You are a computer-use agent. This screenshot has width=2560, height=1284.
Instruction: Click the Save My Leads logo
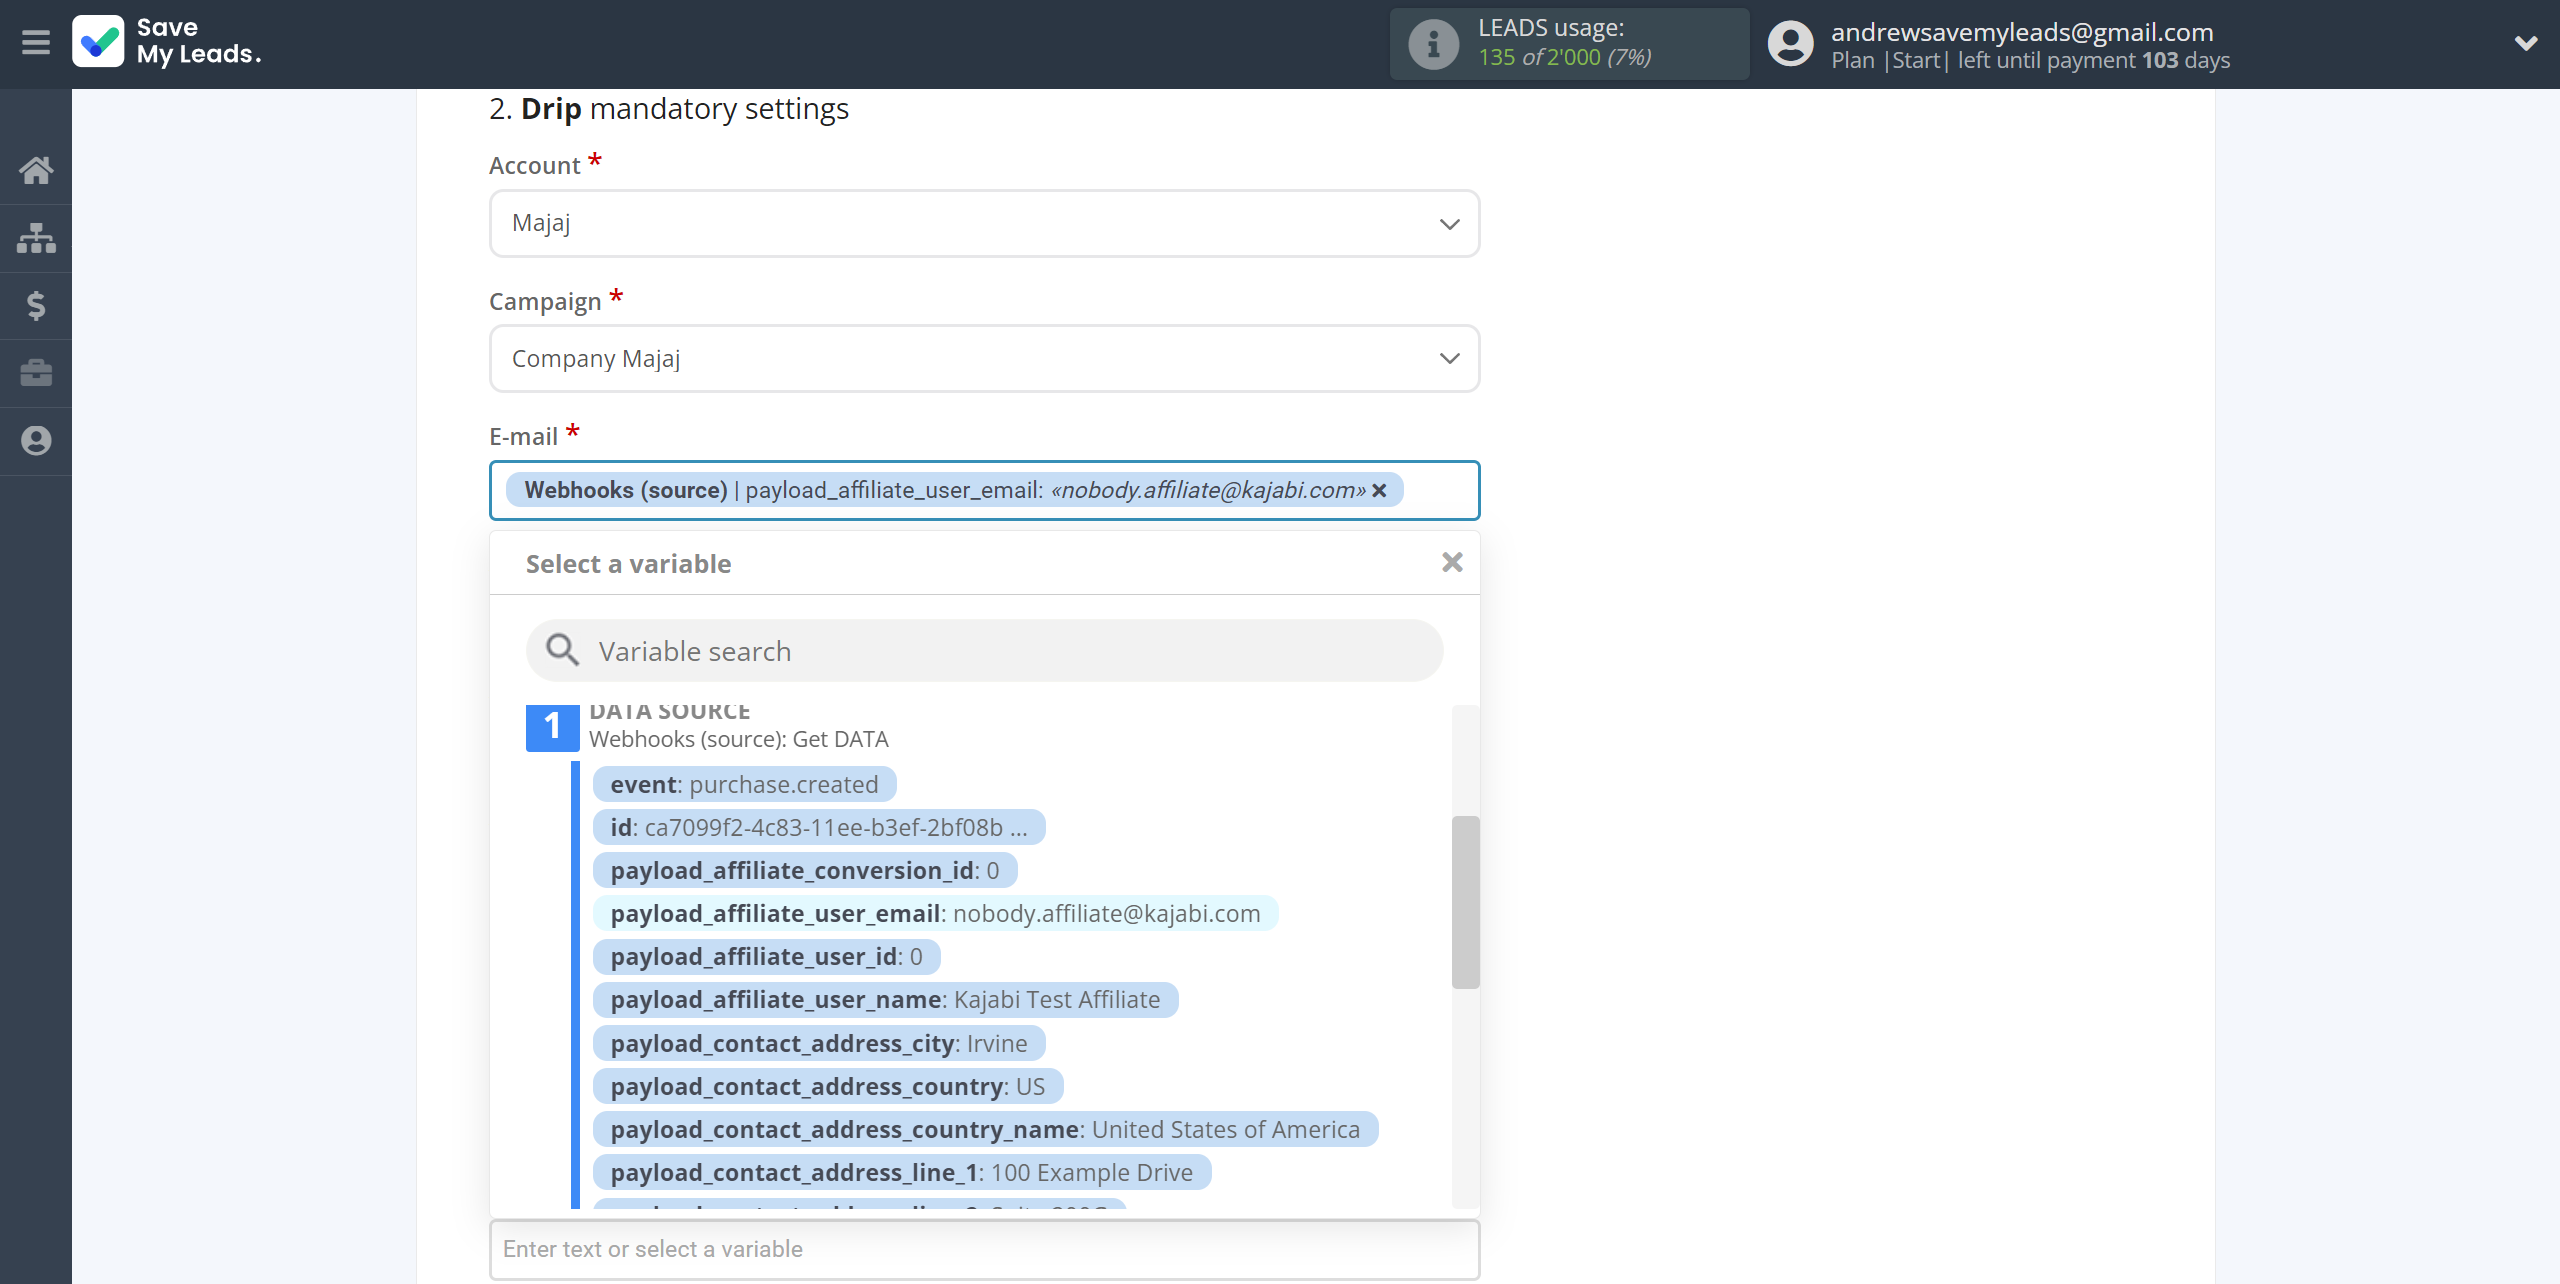(x=167, y=42)
